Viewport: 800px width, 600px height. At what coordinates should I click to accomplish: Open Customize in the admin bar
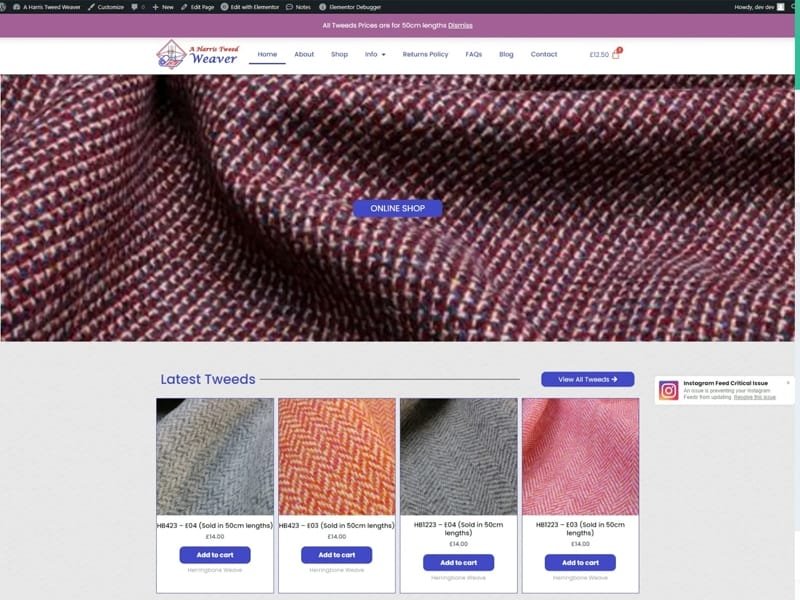pyautogui.click(x=107, y=7)
